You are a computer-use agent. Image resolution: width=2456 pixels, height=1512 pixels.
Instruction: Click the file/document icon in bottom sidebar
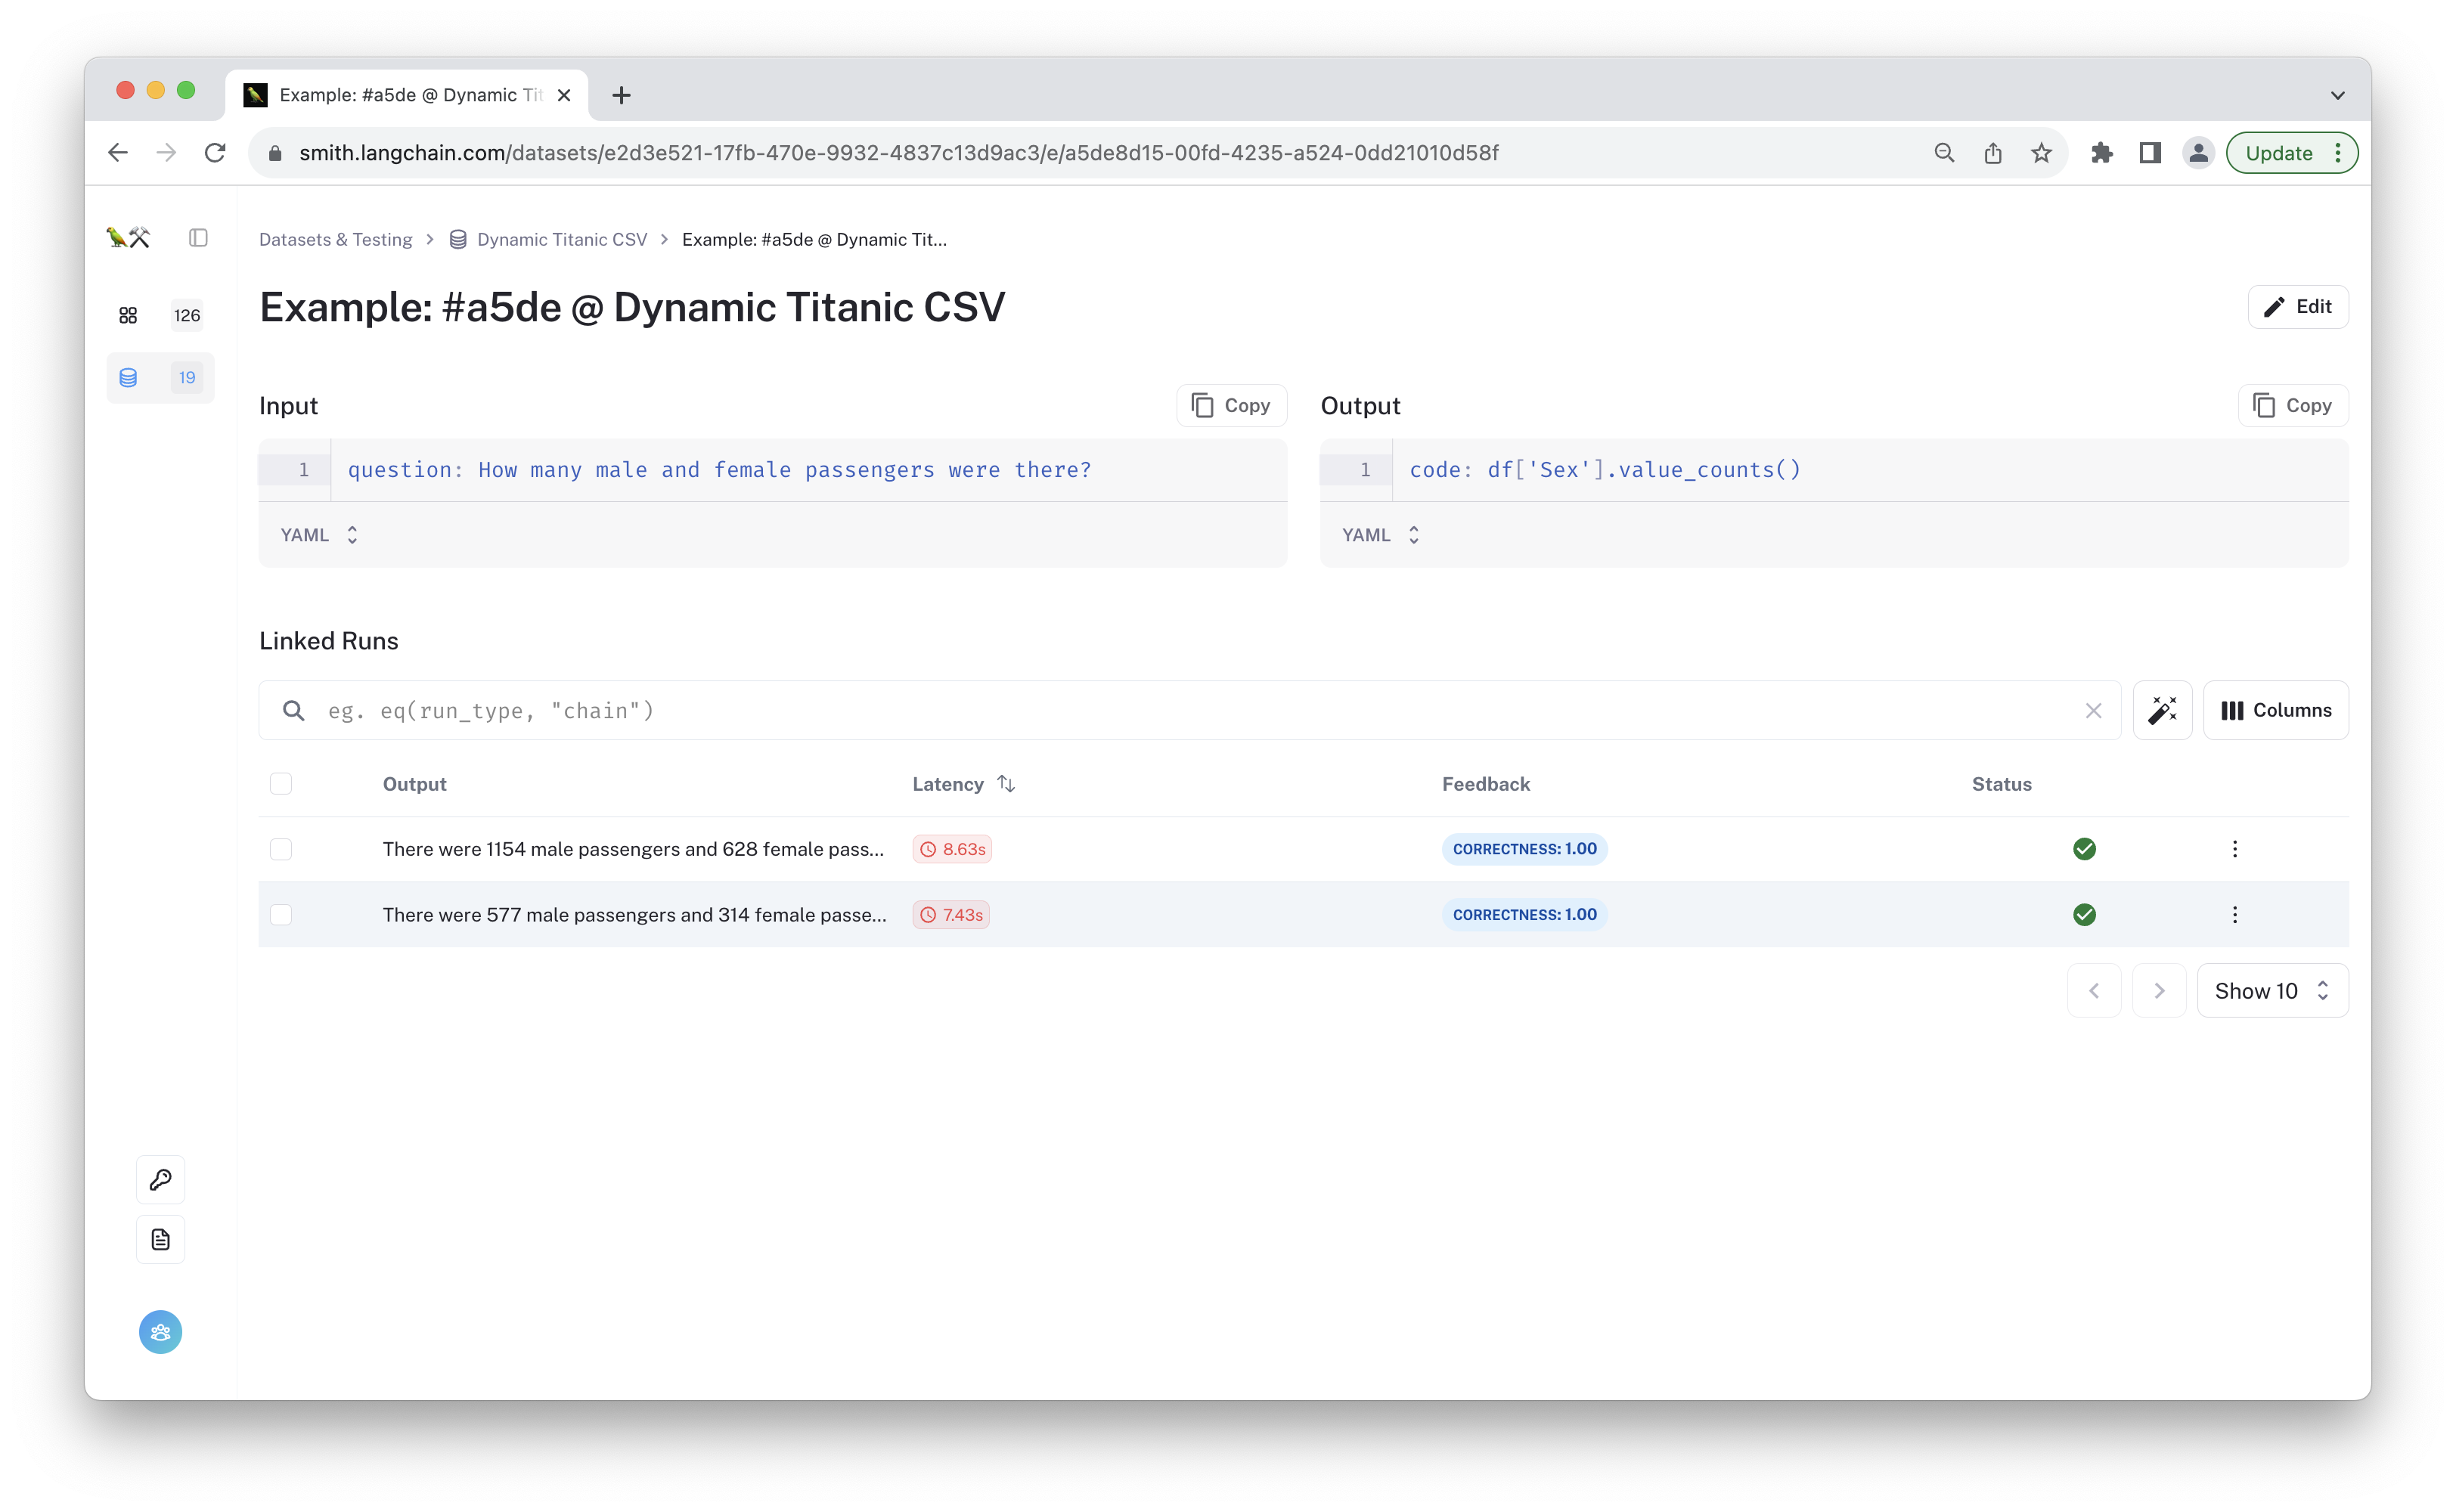[x=160, y=1240]
